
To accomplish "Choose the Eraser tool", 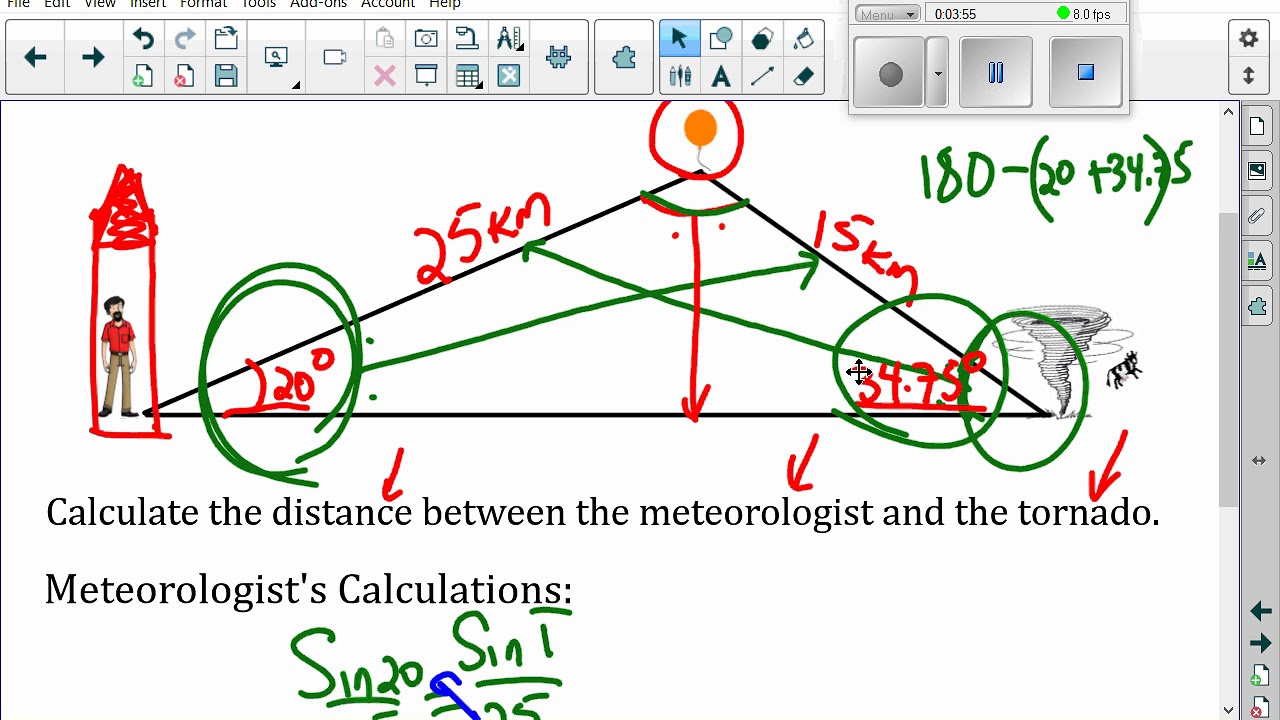I will [804, 76].
